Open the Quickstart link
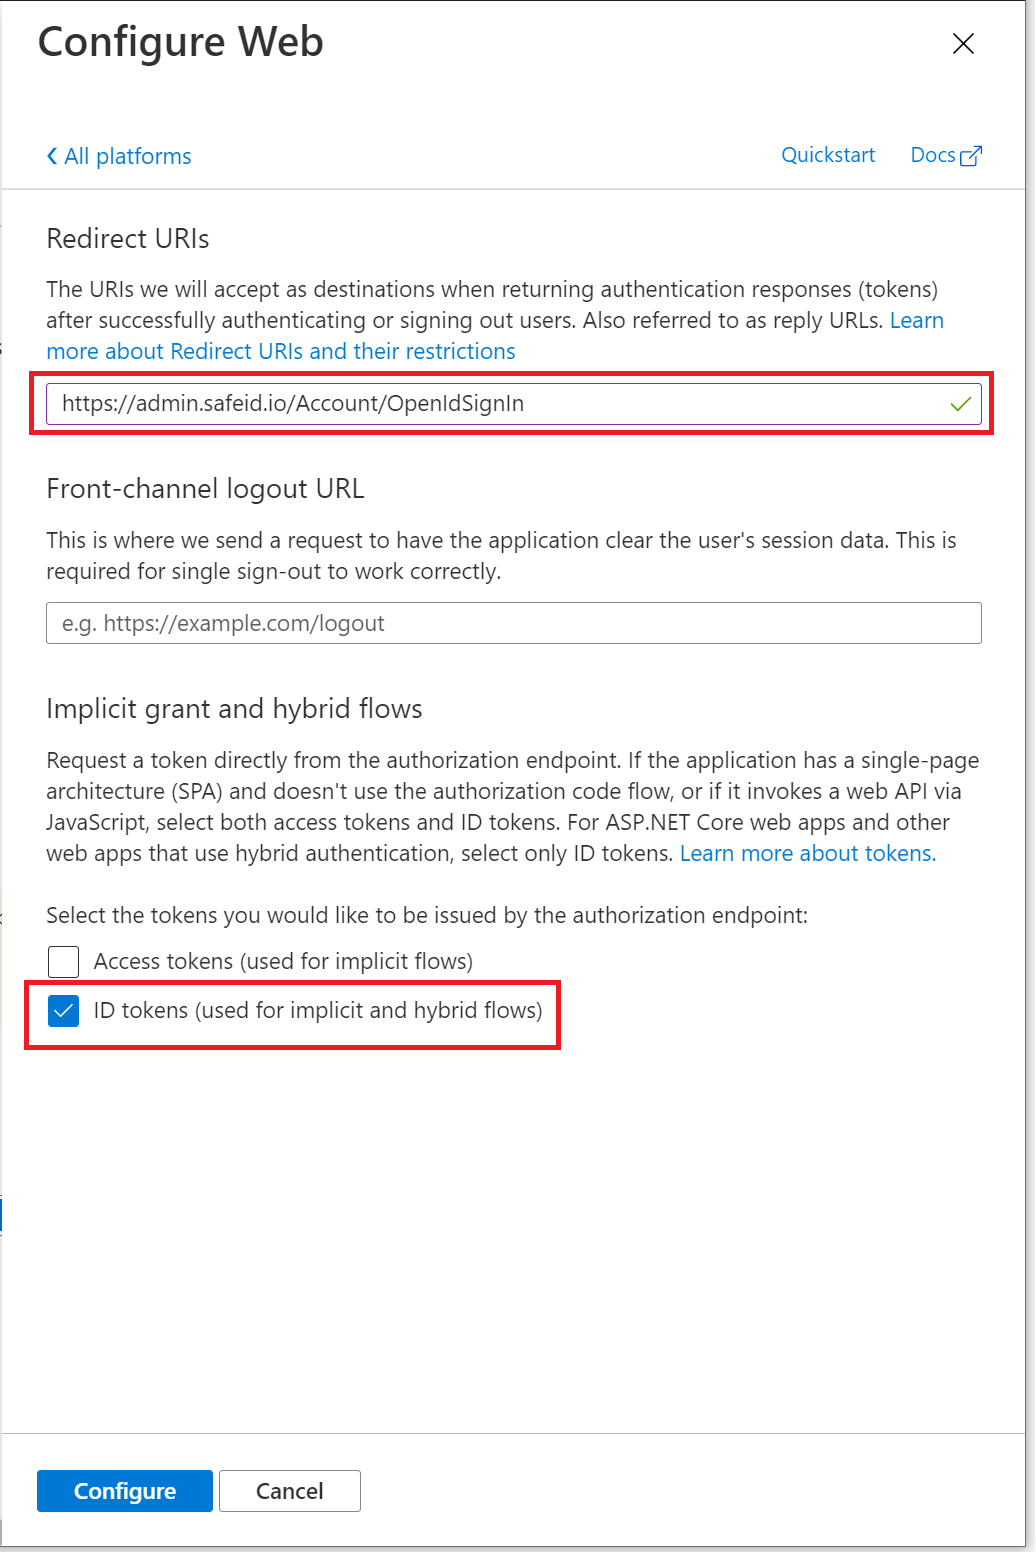The height and width of the screenshot is (1552, 1036). [x=827, y=155]
